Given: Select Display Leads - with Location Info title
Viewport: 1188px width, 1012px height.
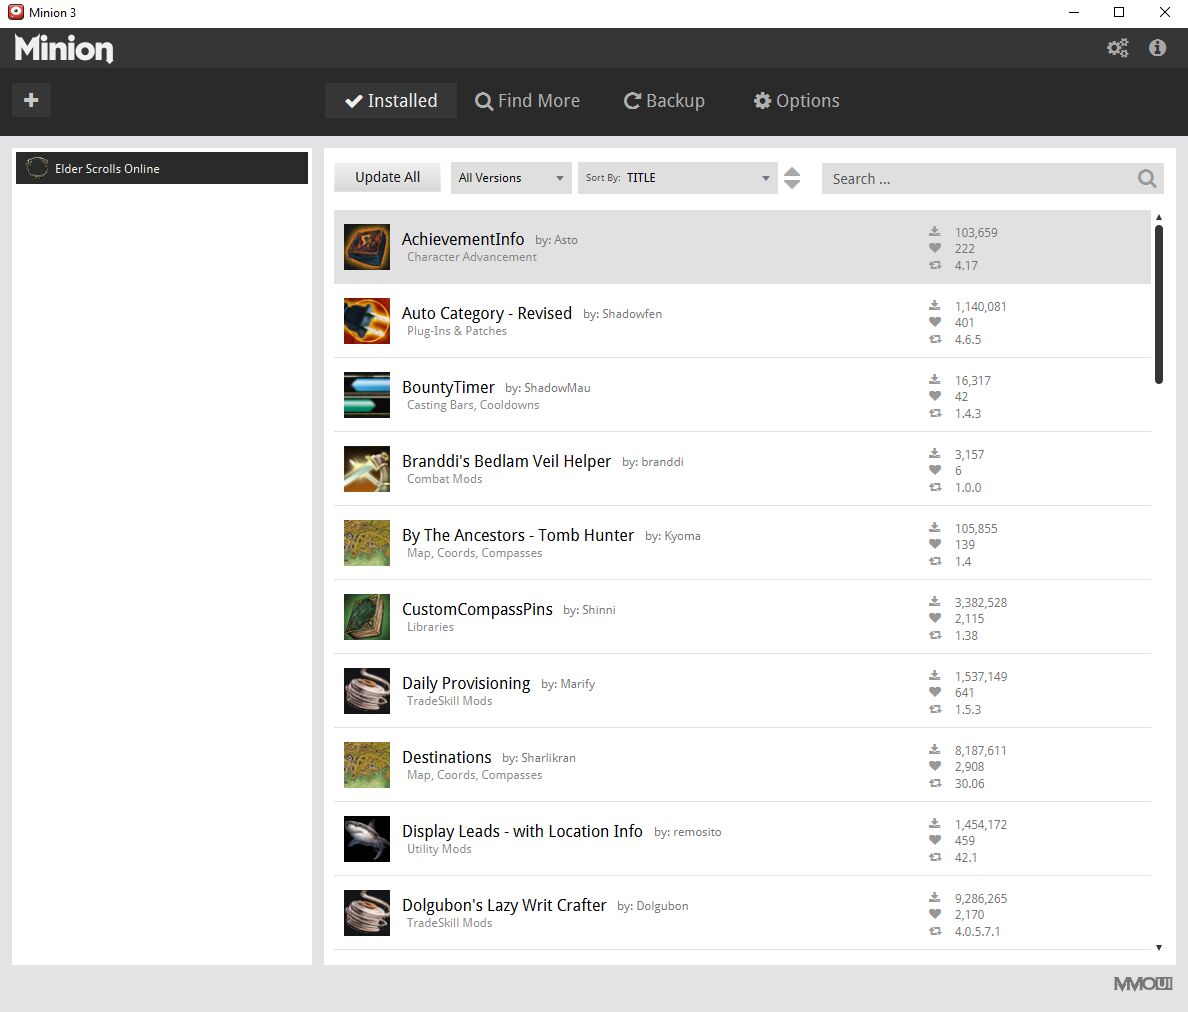Looking at the screenshot, I should coord(522,831).
